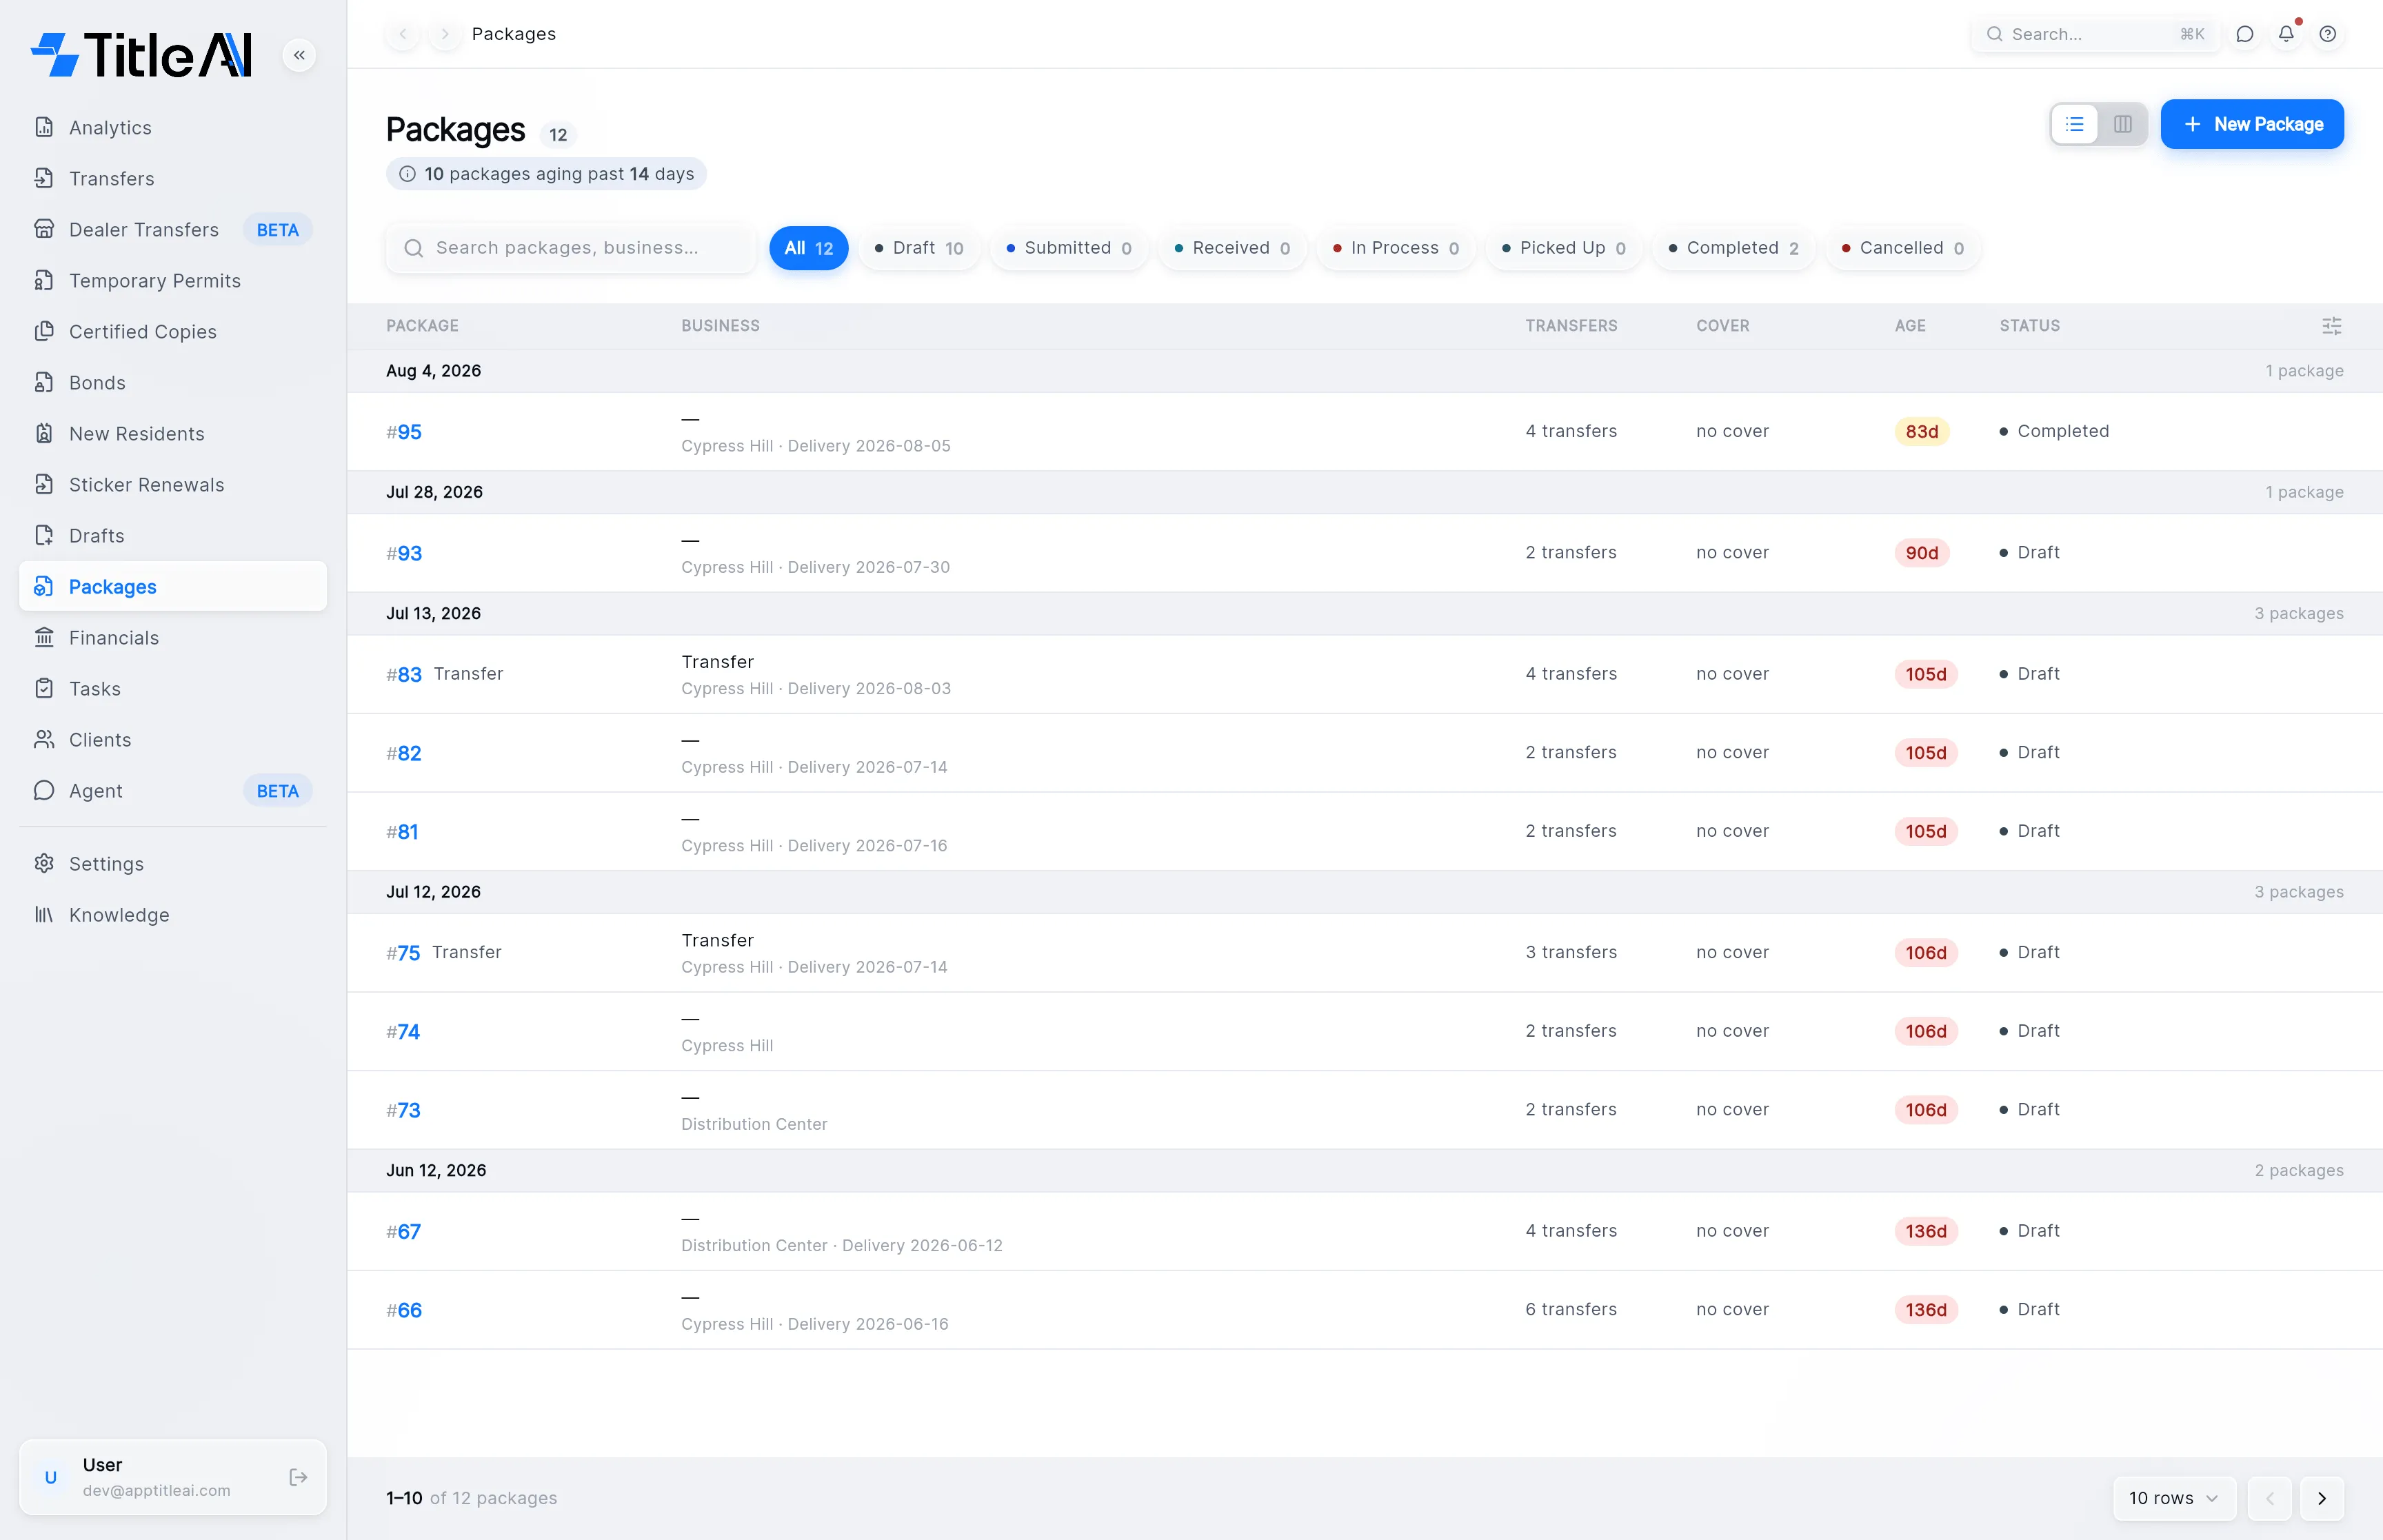Click '6 transfers' in row #66
Screen dimensions: 2383x1540
[x=1570, y=1309]
